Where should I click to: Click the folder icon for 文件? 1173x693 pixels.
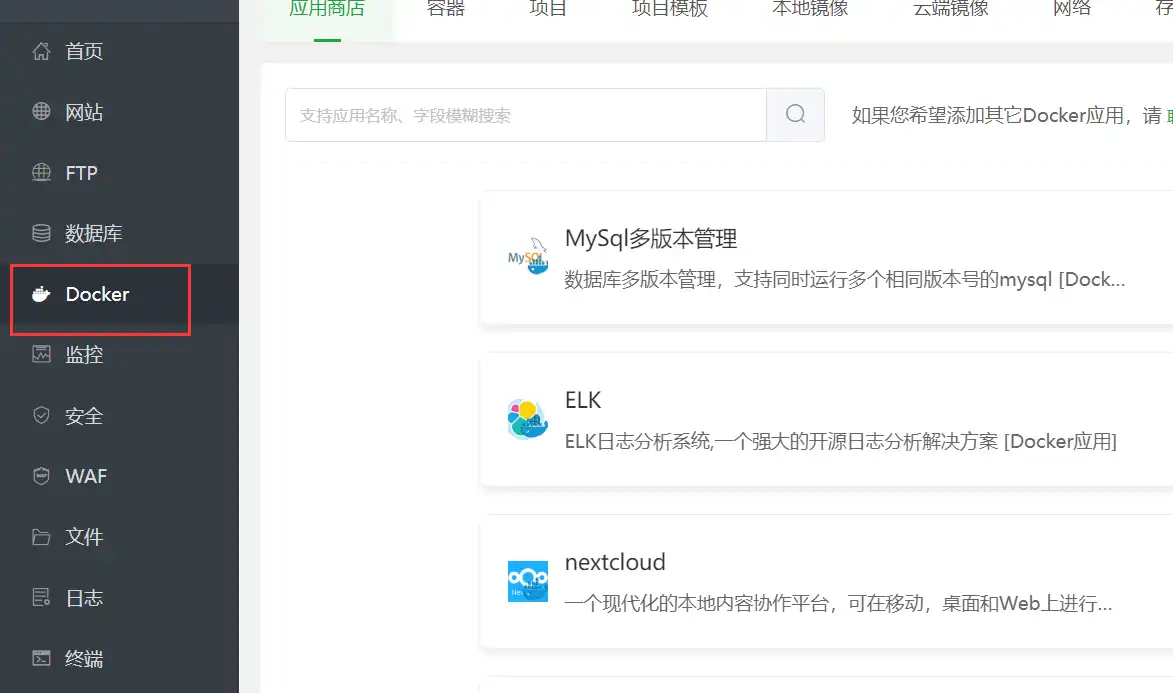click(41, 537)
